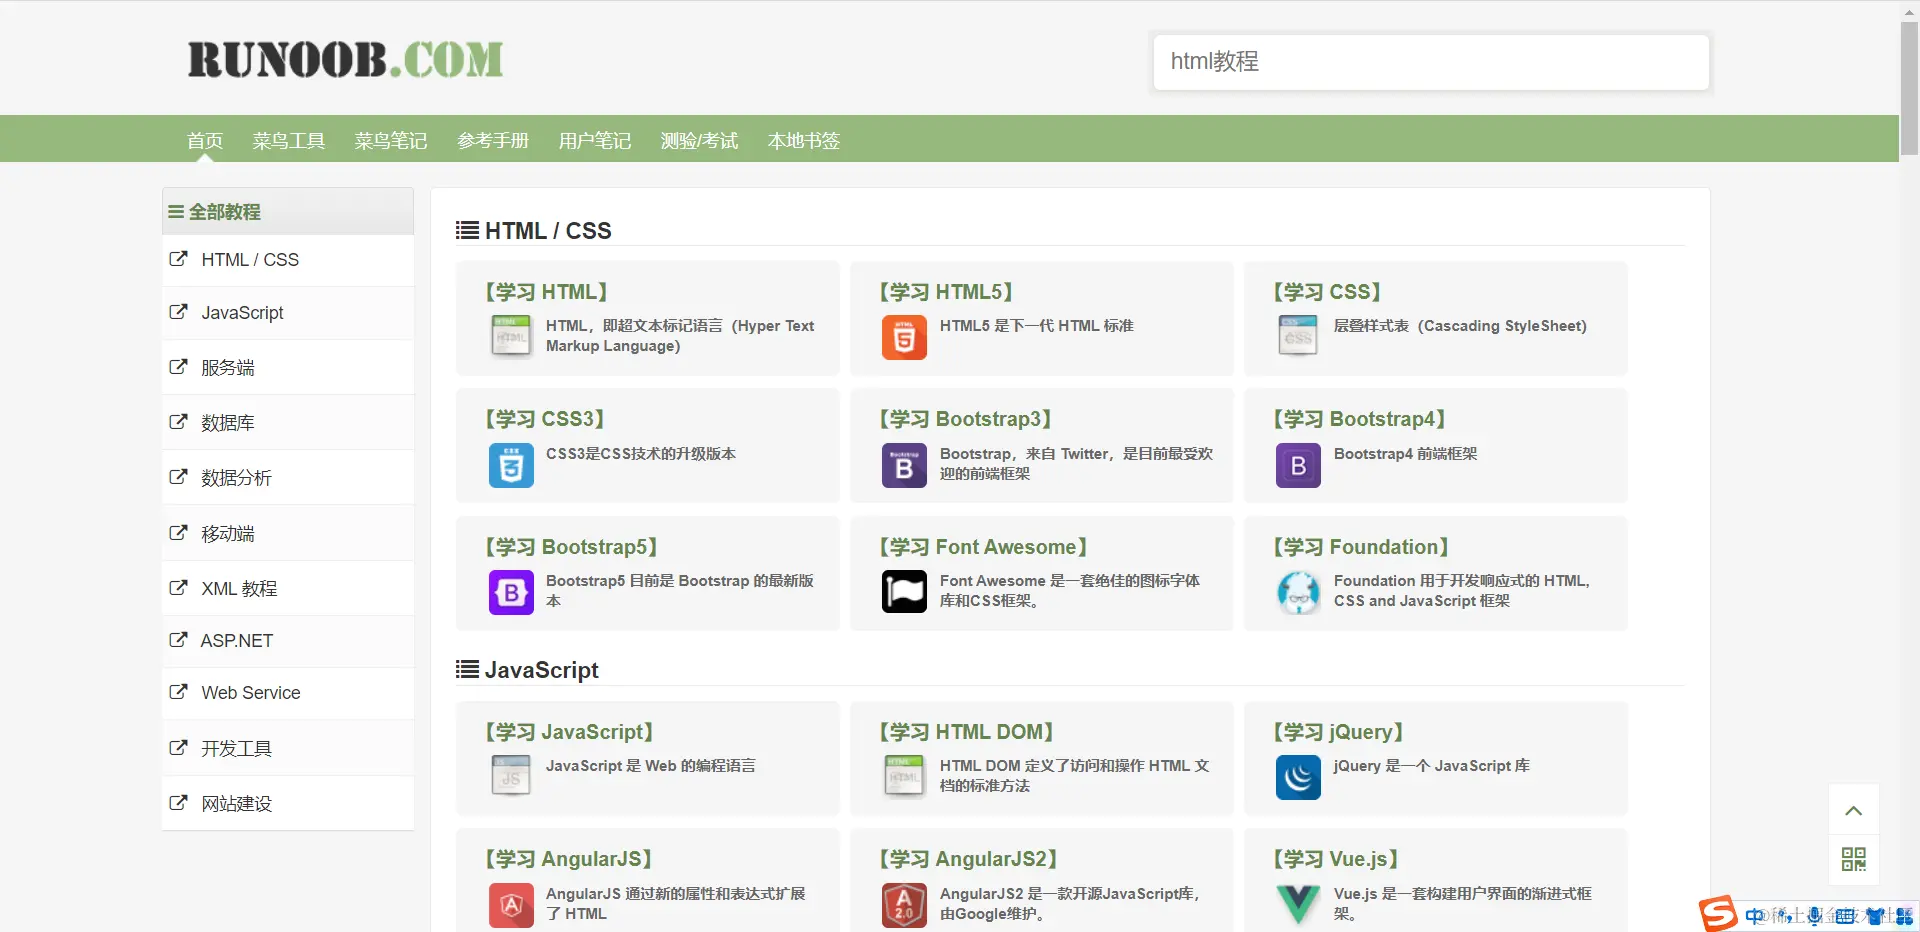This screenshot has height=932, width=1920.
Task: Click the page vertical scrollbar thumb
Action: (x=1909, y=88)
